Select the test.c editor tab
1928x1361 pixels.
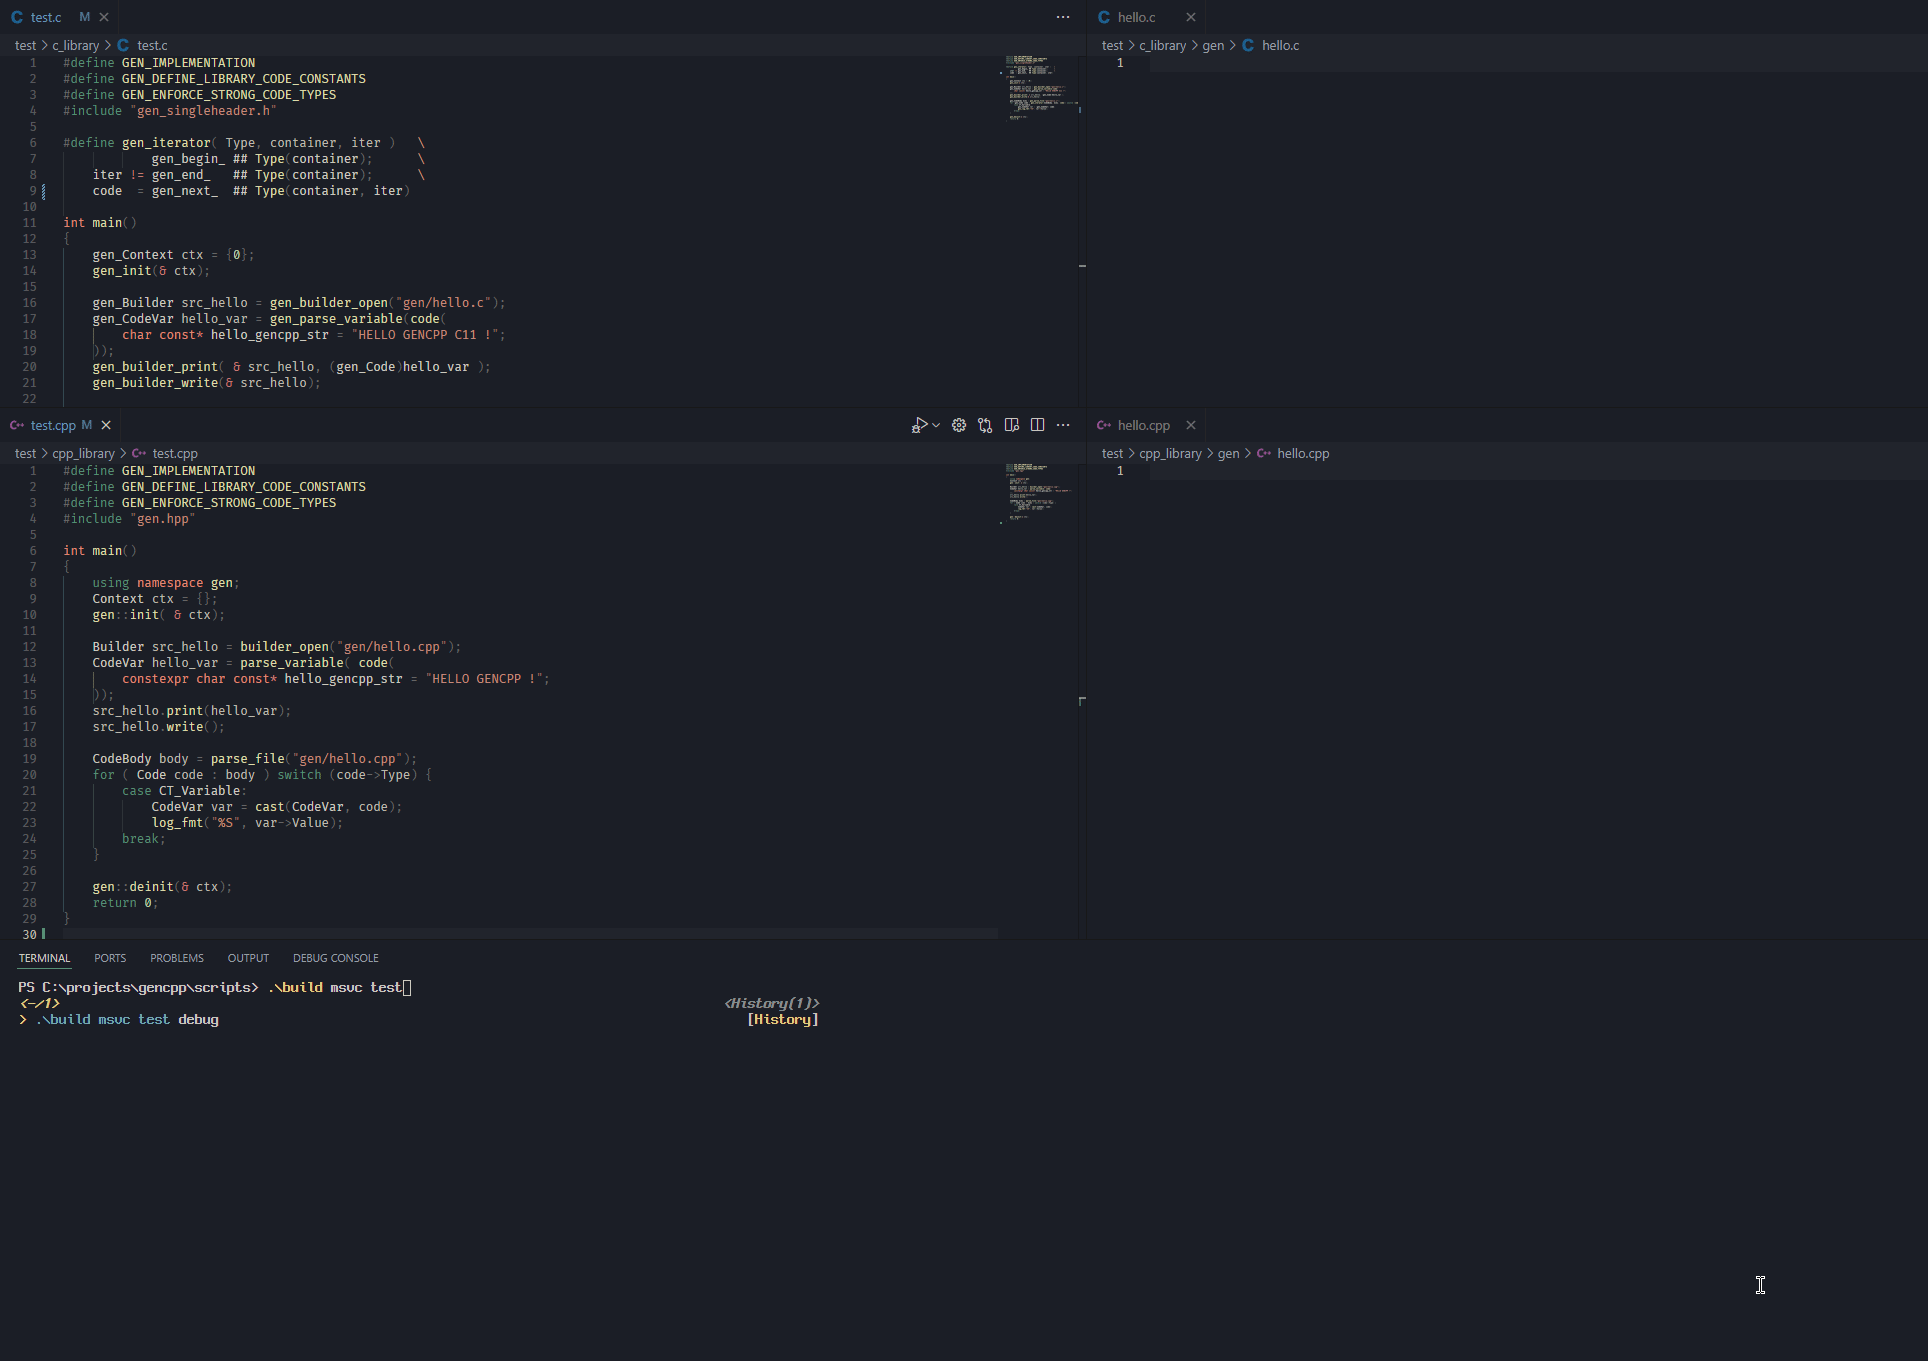click(45, 17)
